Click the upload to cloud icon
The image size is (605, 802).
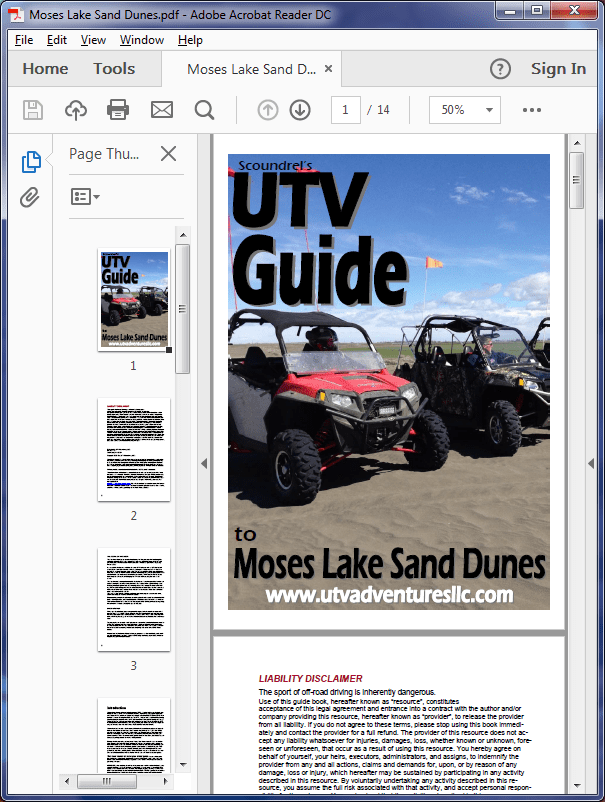[76, 110]
